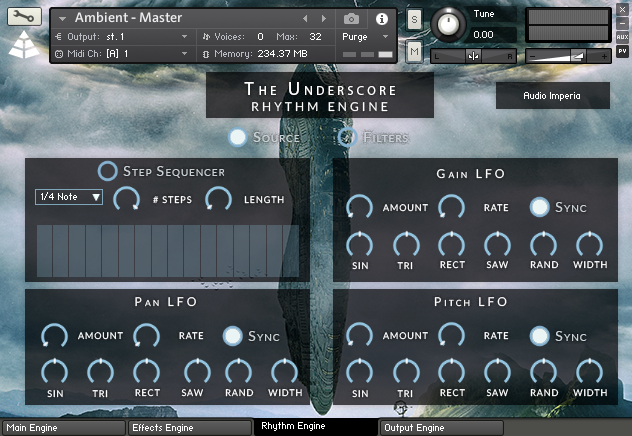Toggle the Step Sequencer on
Image resolution: width=632 pixels, height=436 pixels.
(108, 171)
